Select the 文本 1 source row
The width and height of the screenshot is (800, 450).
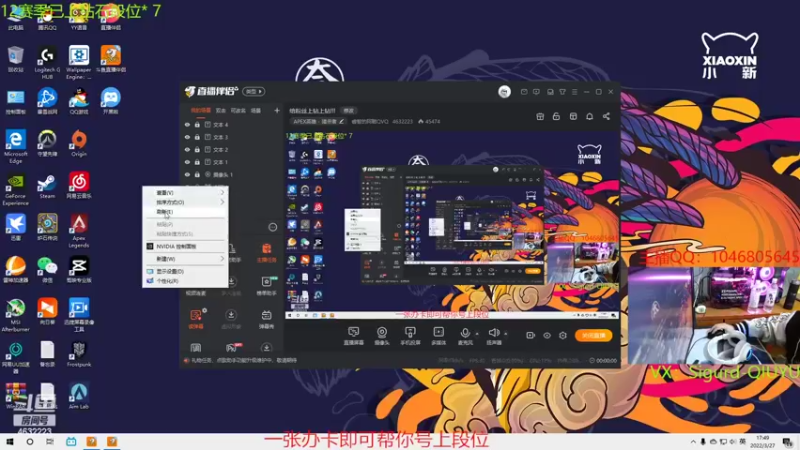(x=232, y=162)
